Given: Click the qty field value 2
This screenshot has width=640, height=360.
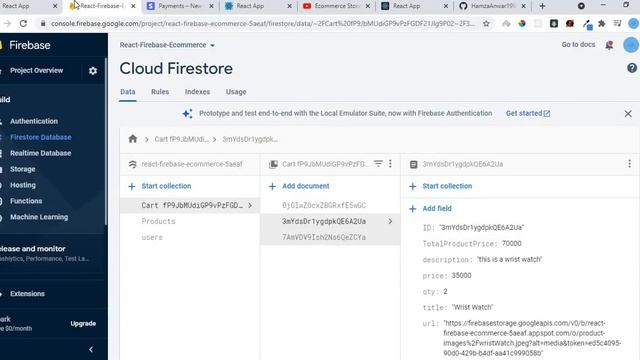Looking at the screenshot, I should [445, 291].
